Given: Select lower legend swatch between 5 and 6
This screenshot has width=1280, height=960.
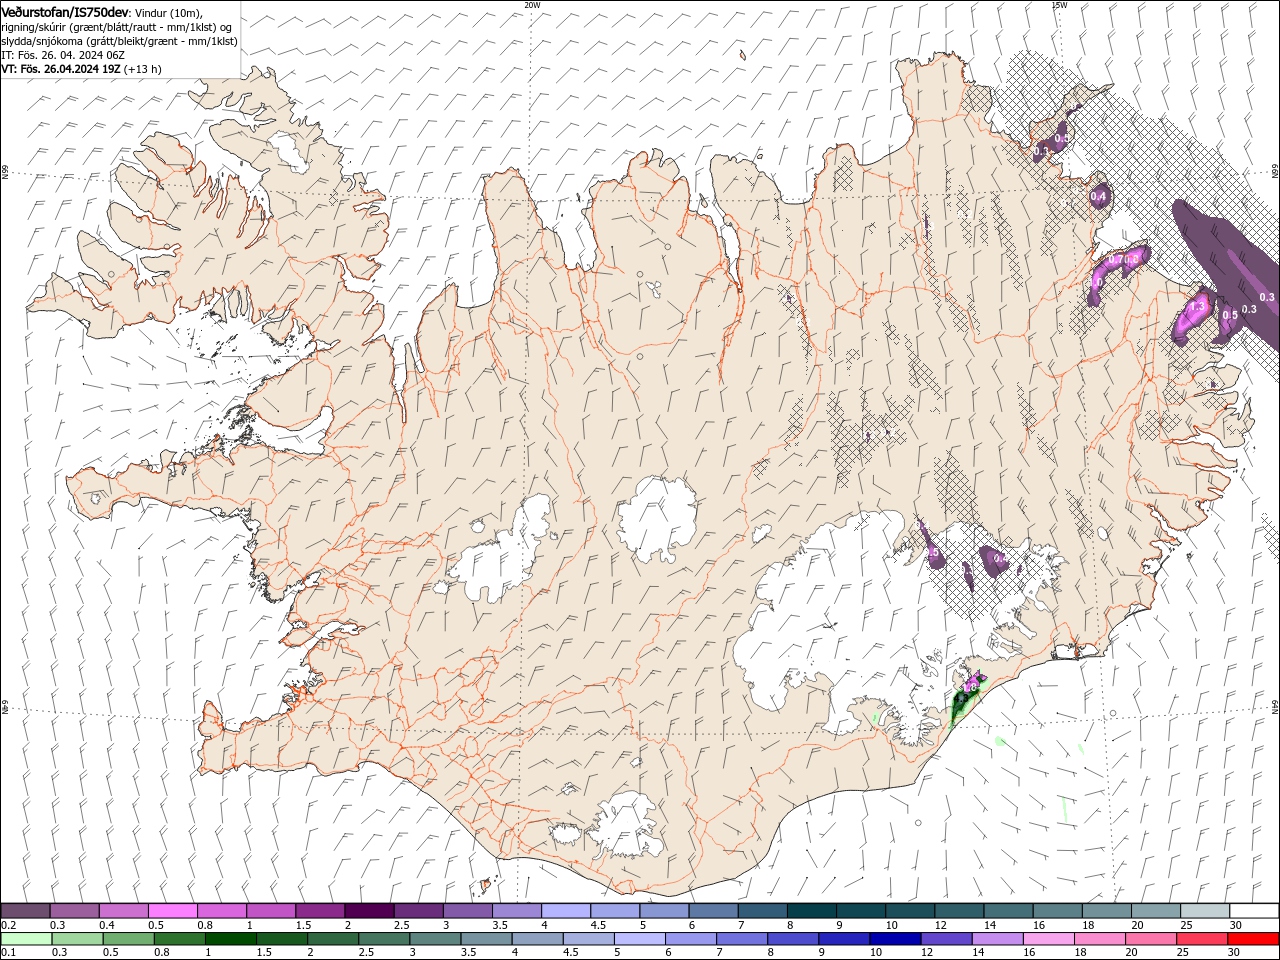Looking at the screenshot, I should click(640, 938).
